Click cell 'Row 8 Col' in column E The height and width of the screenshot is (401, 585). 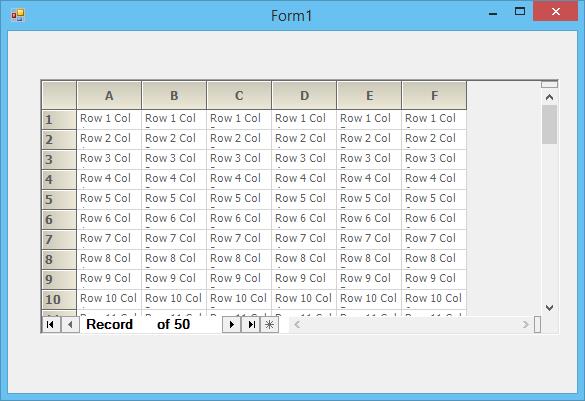click(x=369, y=260)
